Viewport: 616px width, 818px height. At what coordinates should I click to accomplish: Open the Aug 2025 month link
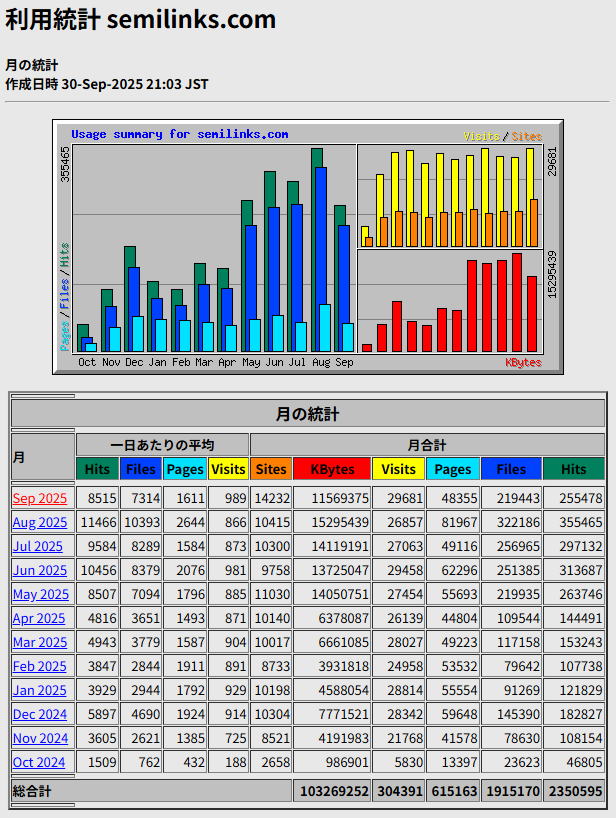[x=40, y=522]
